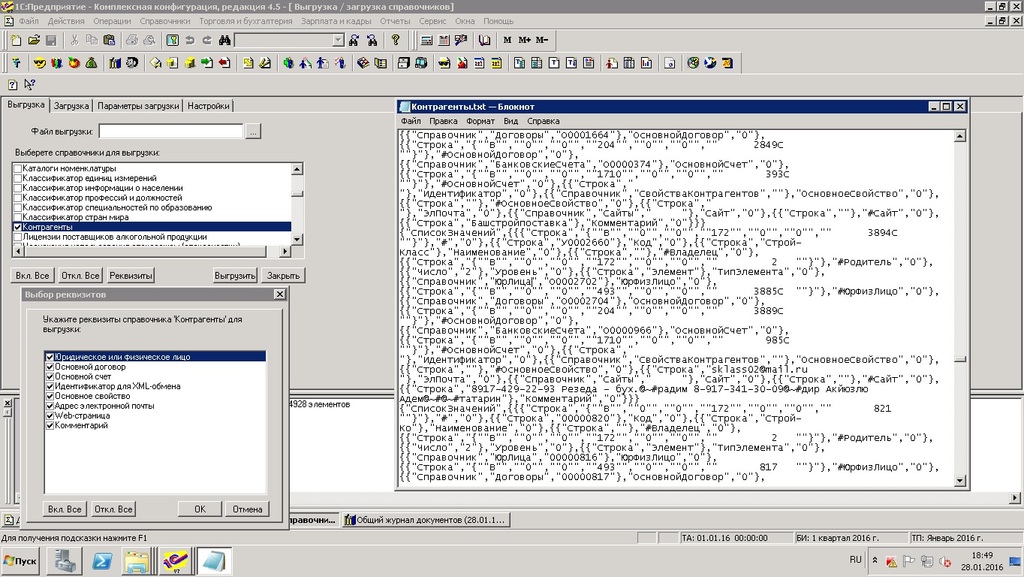Click the money bag toolbar icon
This screenshot has width=1024, height=577.
[91, 63]
